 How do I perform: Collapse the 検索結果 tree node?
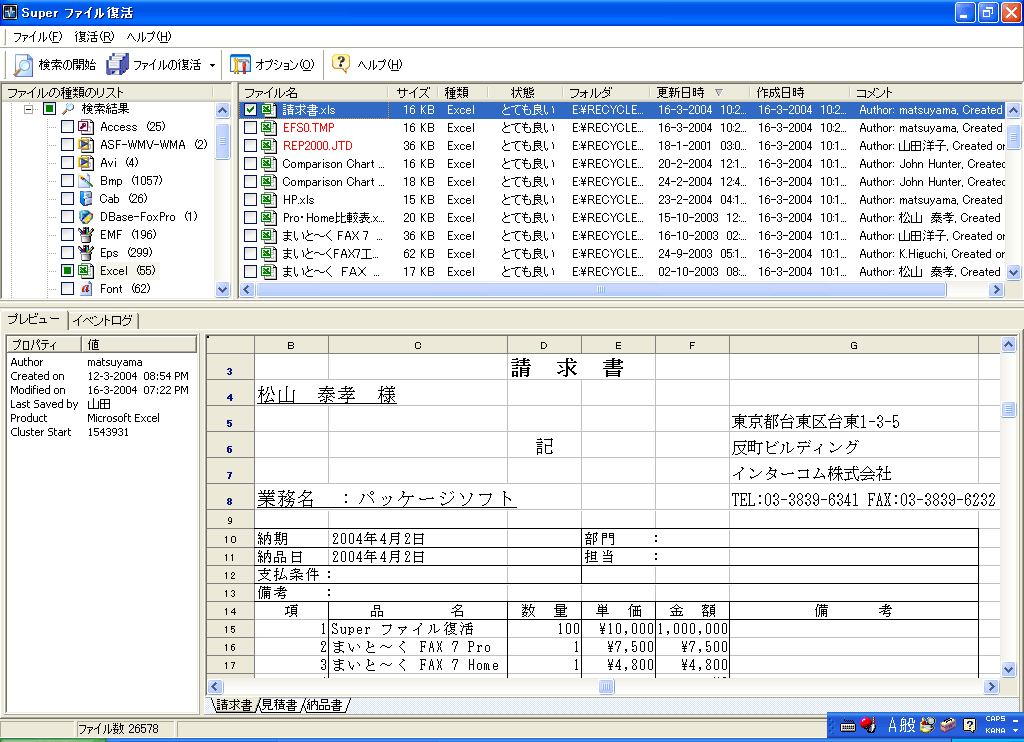coord(28,109)
